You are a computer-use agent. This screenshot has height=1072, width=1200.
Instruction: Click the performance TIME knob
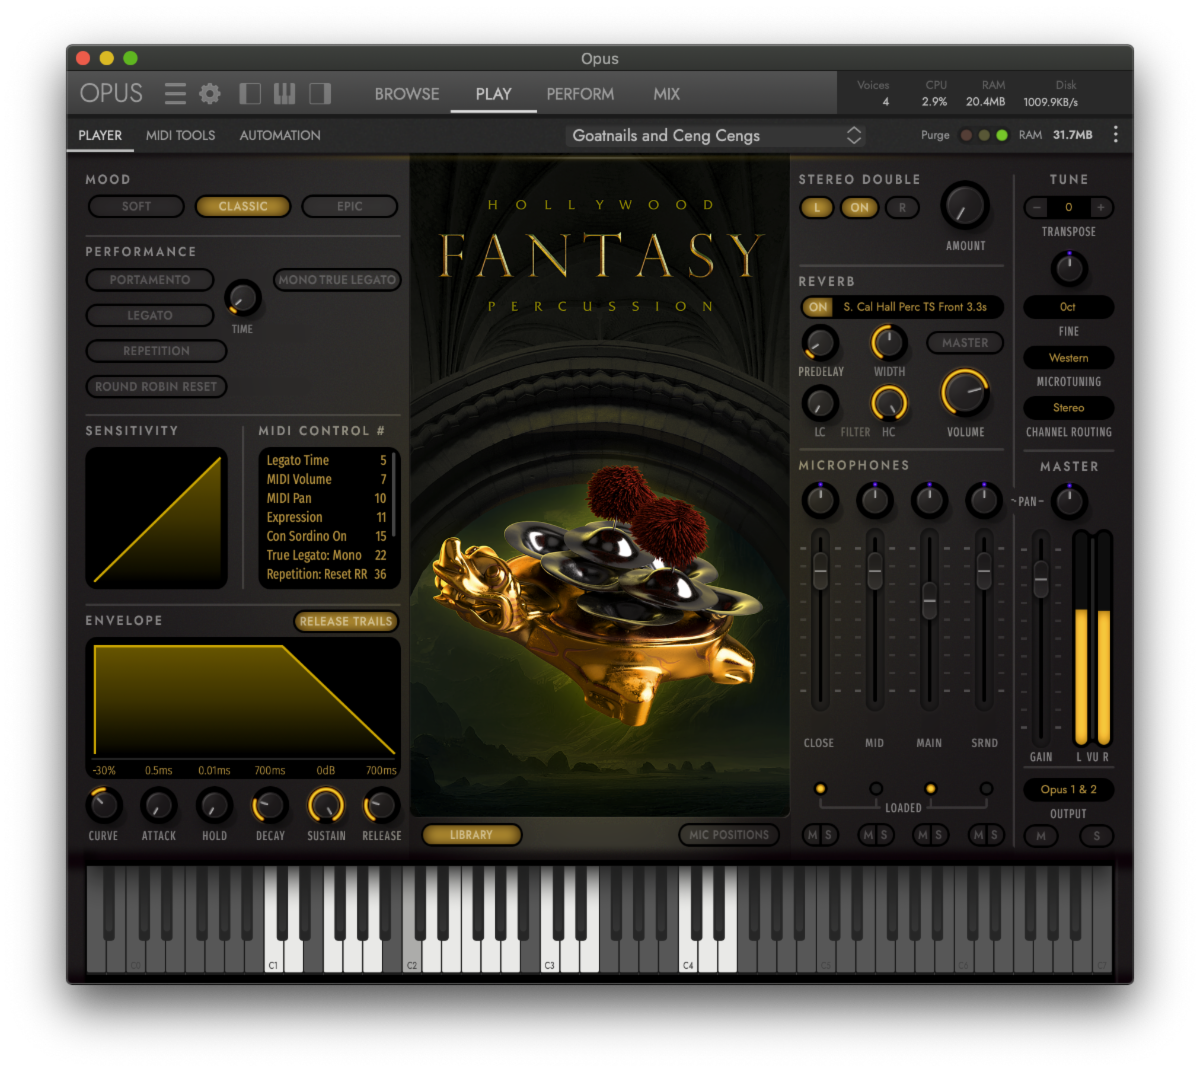[243, 298]
